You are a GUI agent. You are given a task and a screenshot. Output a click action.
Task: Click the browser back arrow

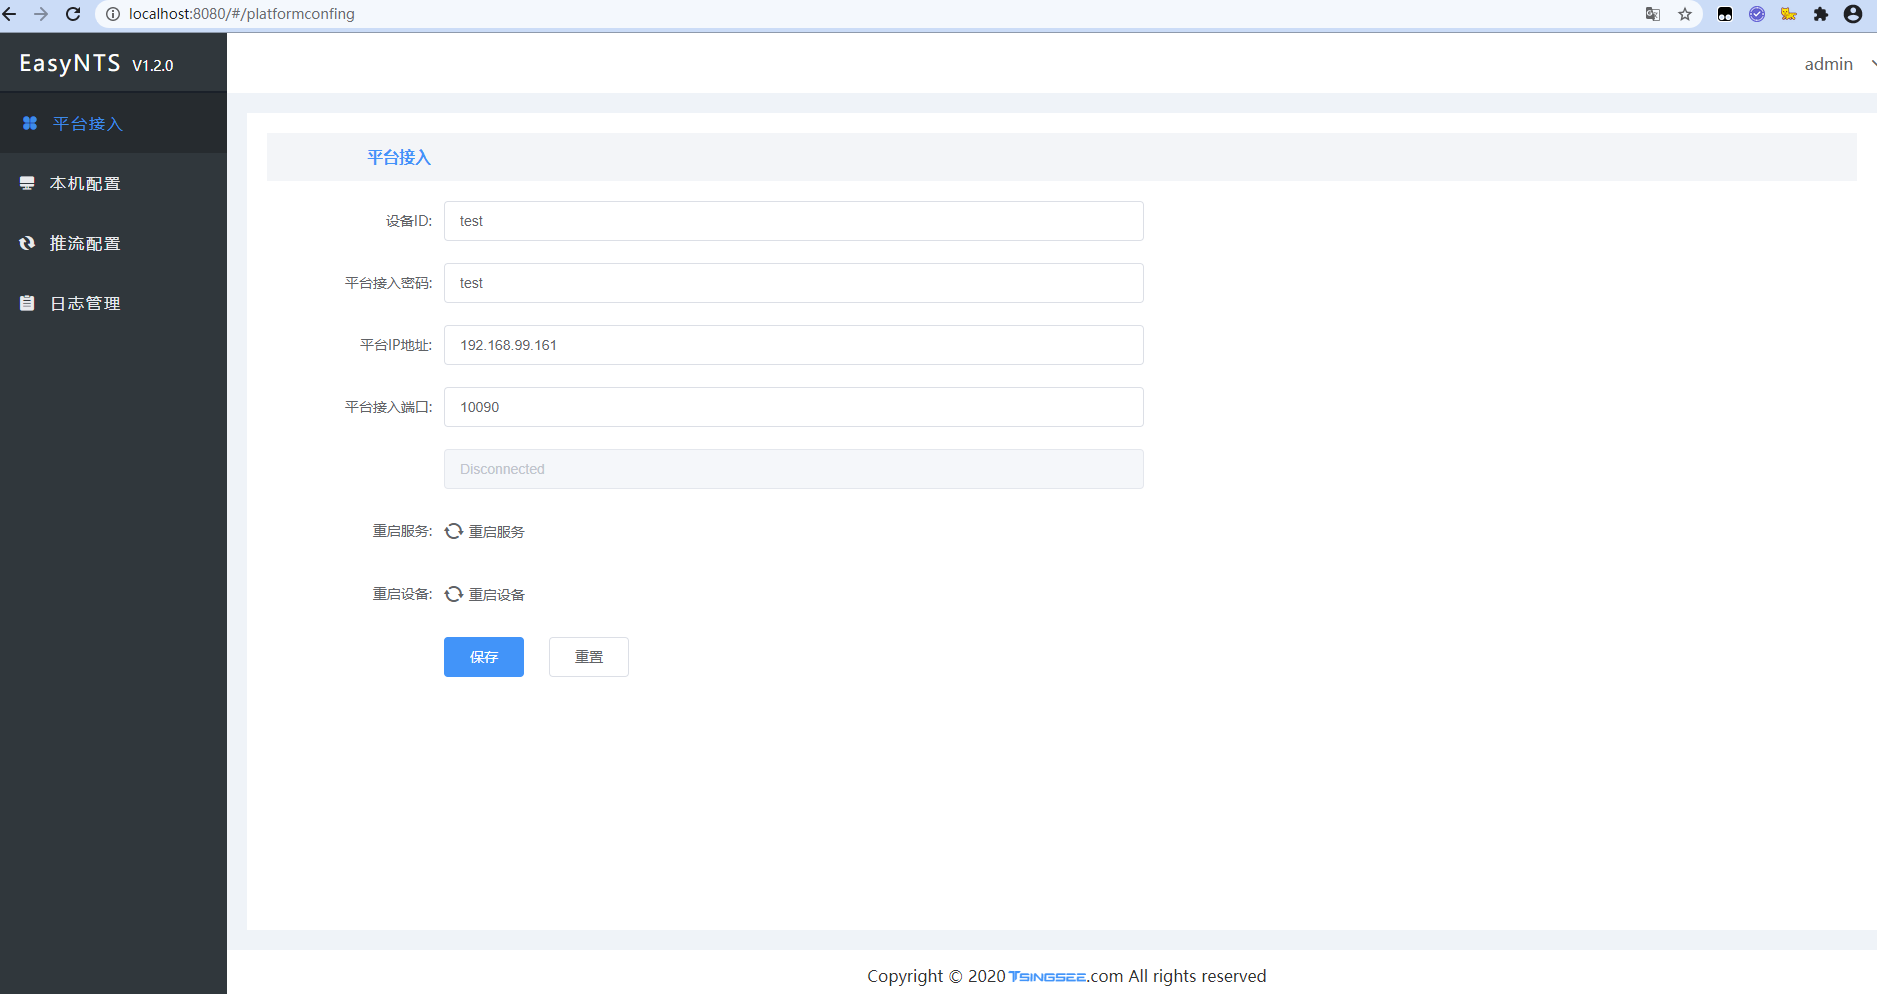10,14
